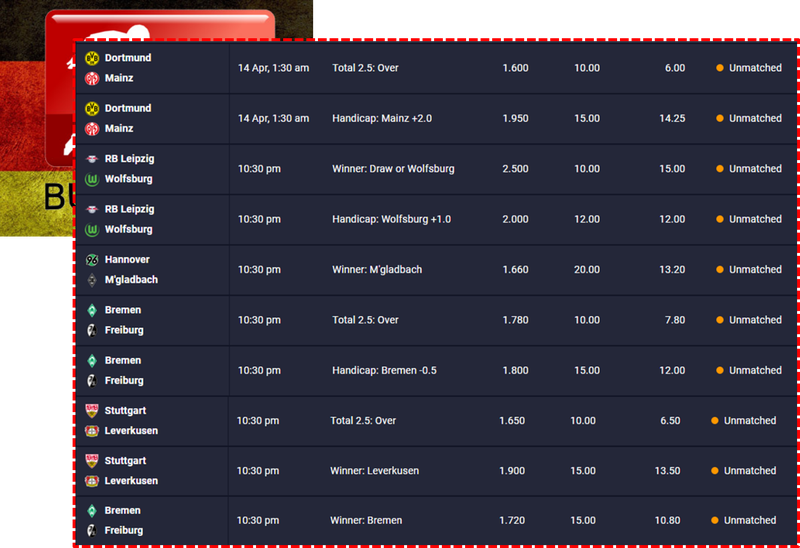The image size is (800, 548).
Task: Click 'Unmatched' label in Handicap: Wolfsburg +1.0 row
Action: pos(755,219)
